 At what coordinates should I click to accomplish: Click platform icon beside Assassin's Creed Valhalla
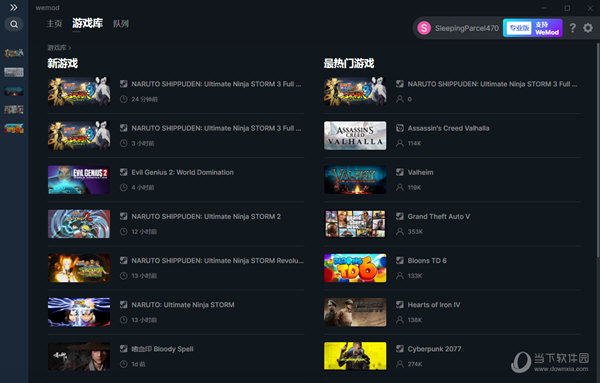point(400,128)
